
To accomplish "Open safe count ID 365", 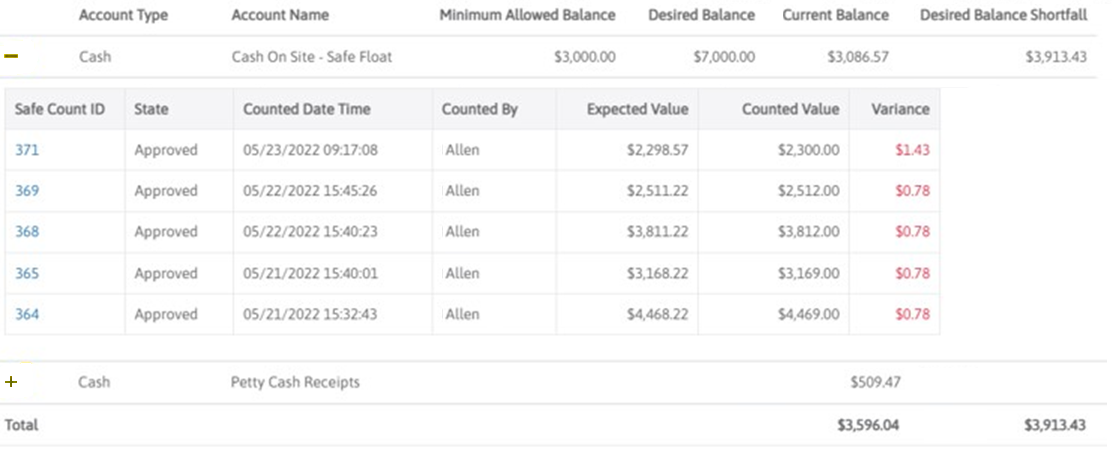I will [27, 273].
